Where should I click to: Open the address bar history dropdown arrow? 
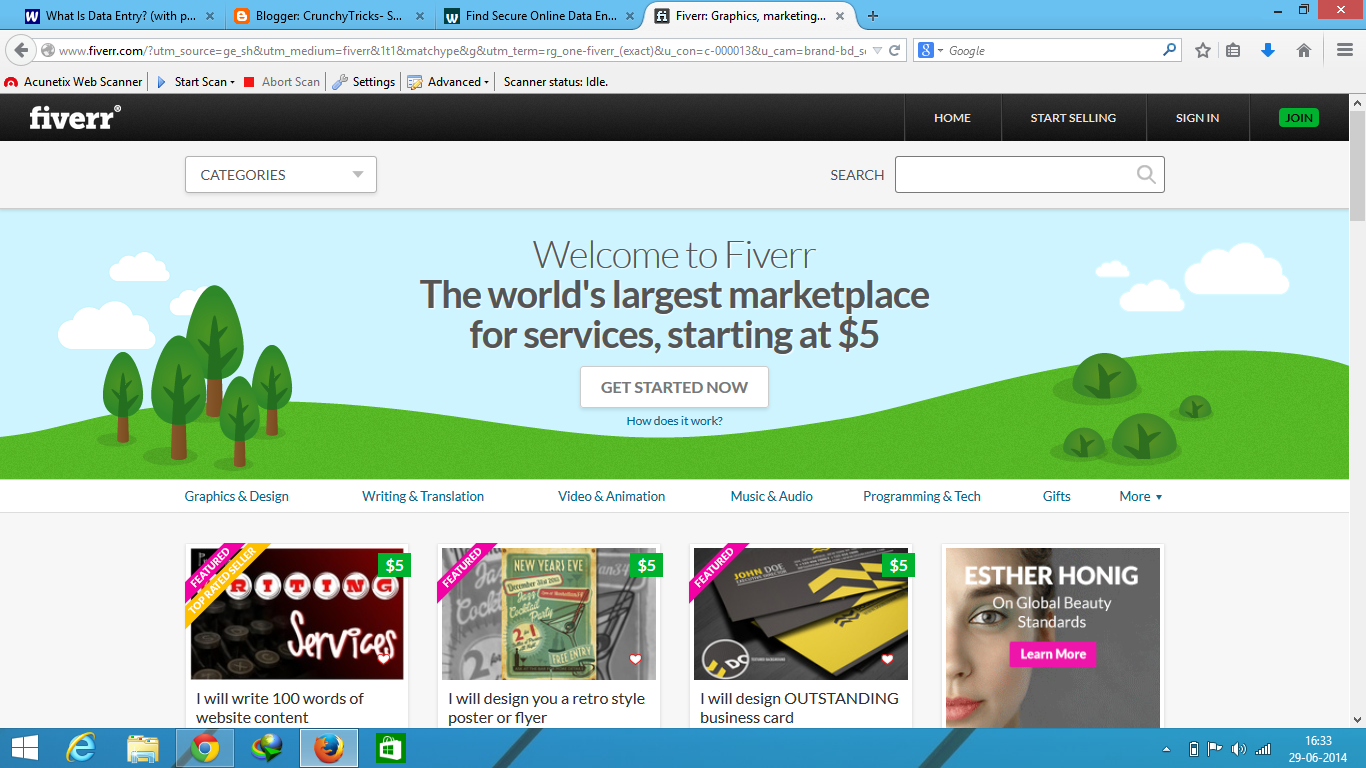pyautogui.click(x=877, y=50)
